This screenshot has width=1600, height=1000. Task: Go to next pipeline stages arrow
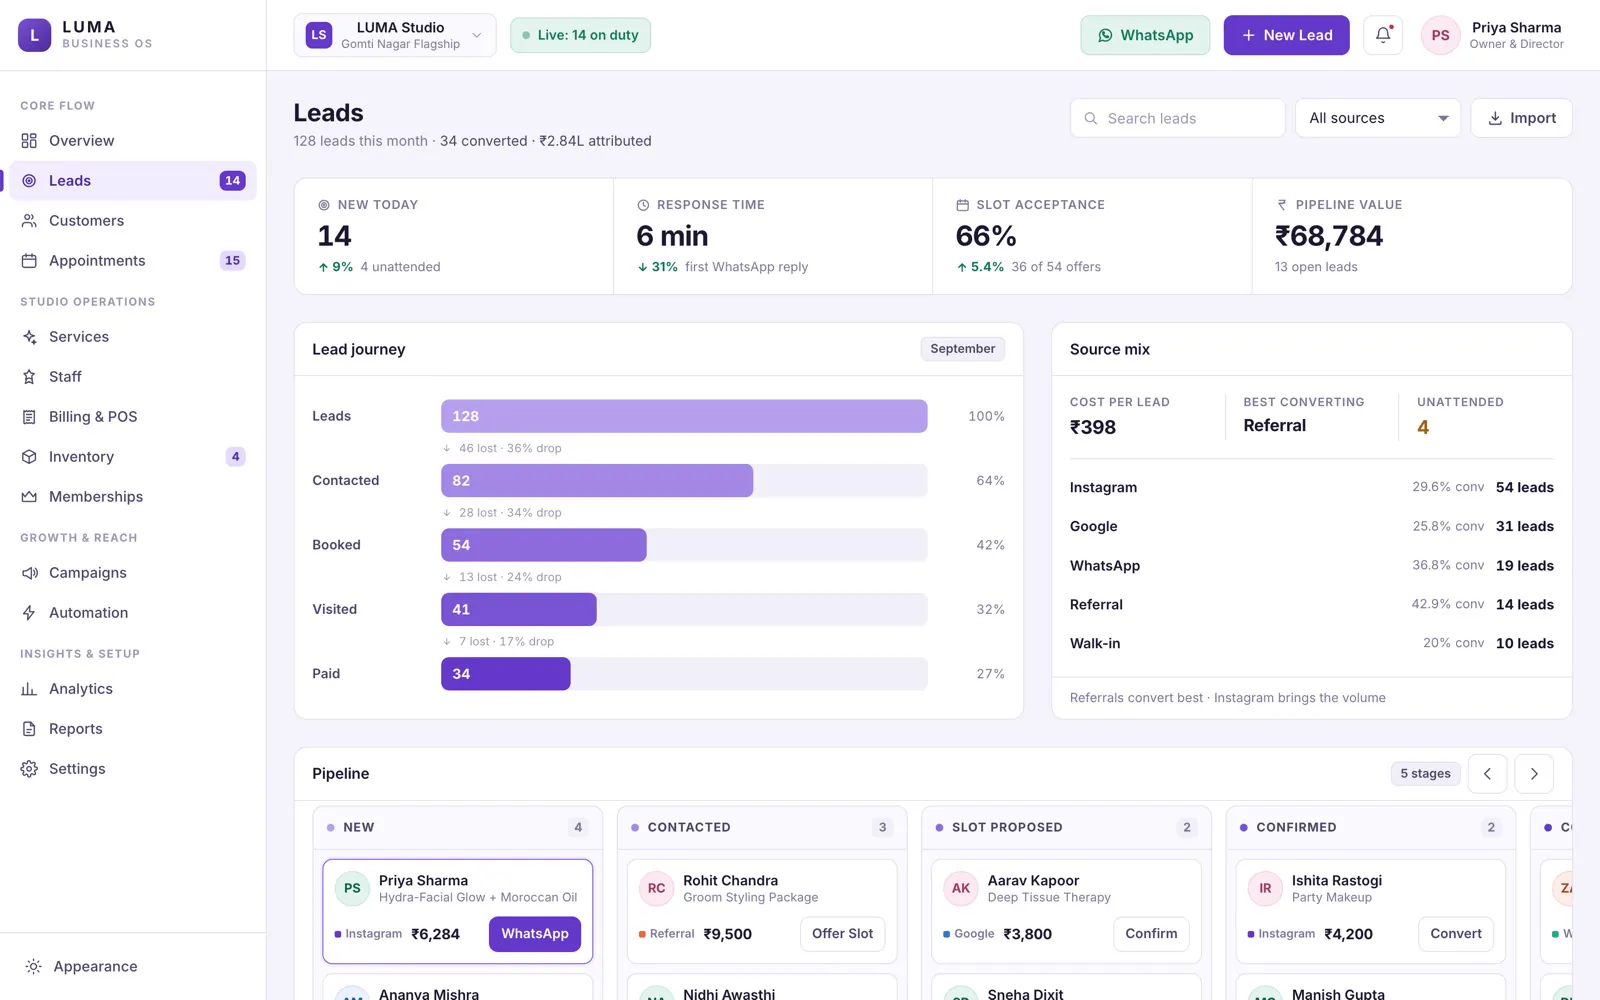[x=1534, y=774]
